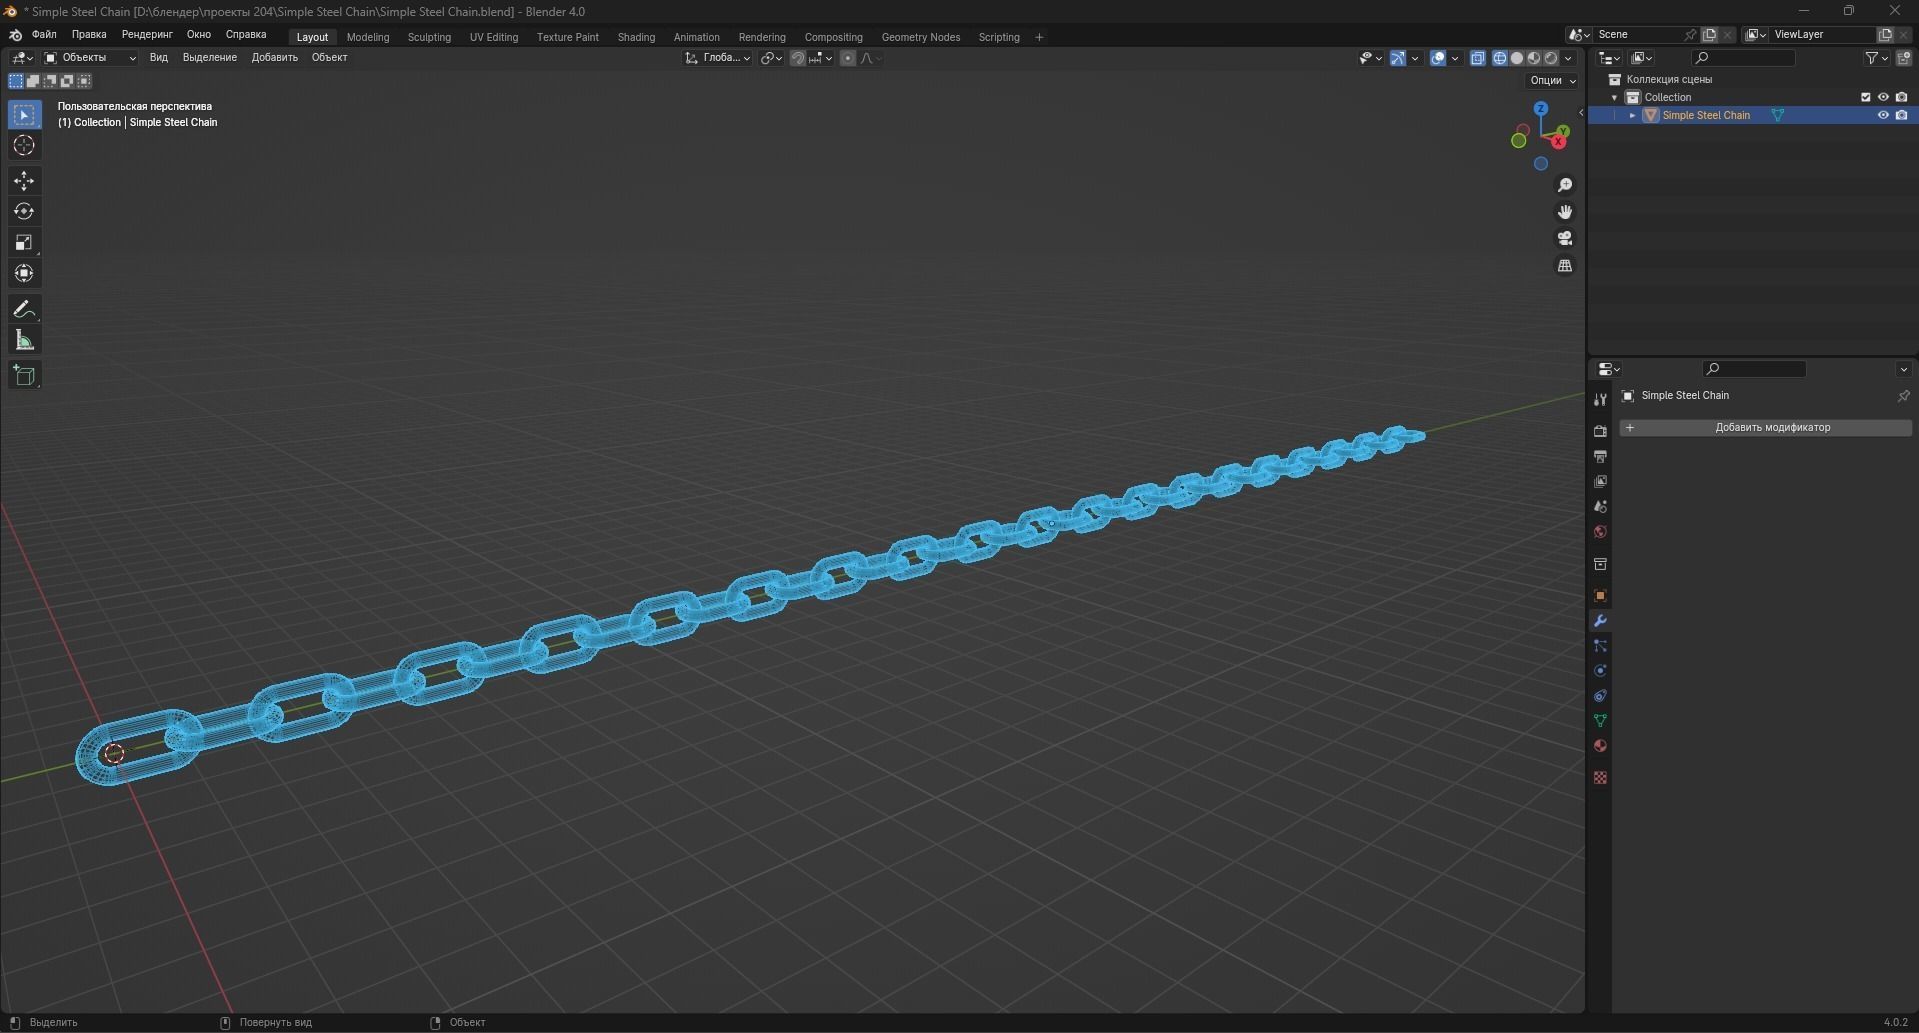Switch to the Shading workspace tab
Image resolution: width=1919 pixels, height=1033 pixels.
pyautogui.click(x=636, y=37)
